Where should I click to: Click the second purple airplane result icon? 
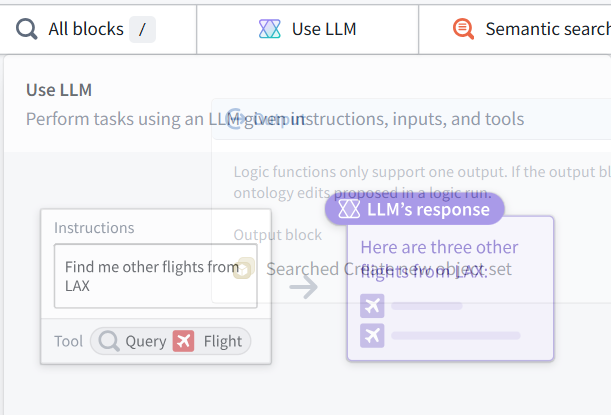coord(372,336)
